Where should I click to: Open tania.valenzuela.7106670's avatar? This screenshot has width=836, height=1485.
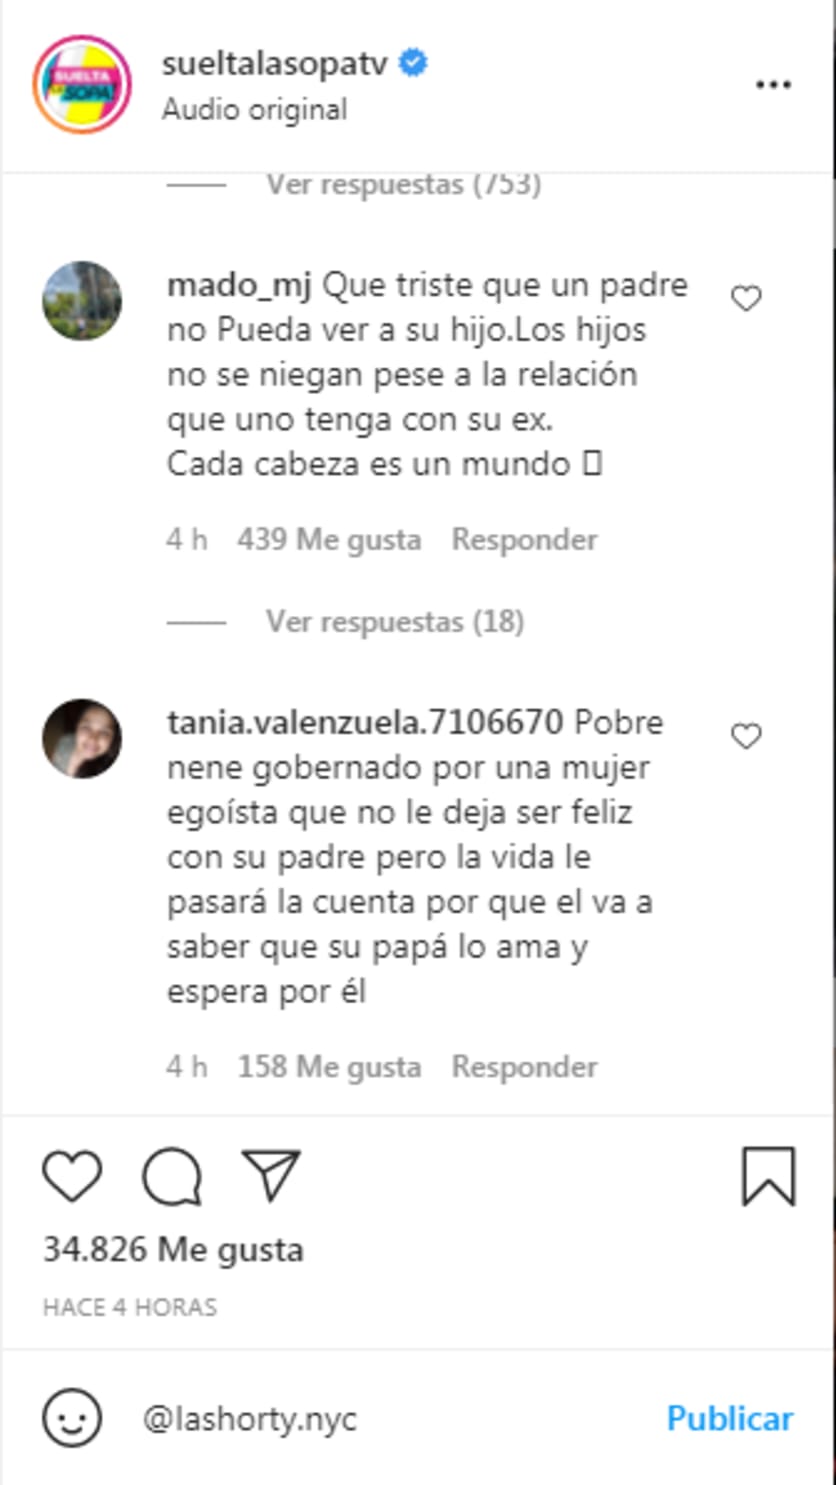pos(82,739)
